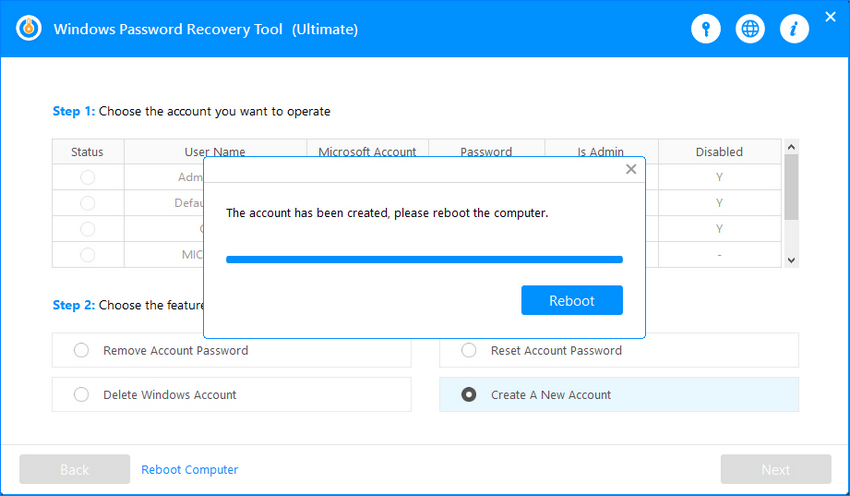Select the fourth account row radio button
The image size is (850, 496).
[87, 255]
